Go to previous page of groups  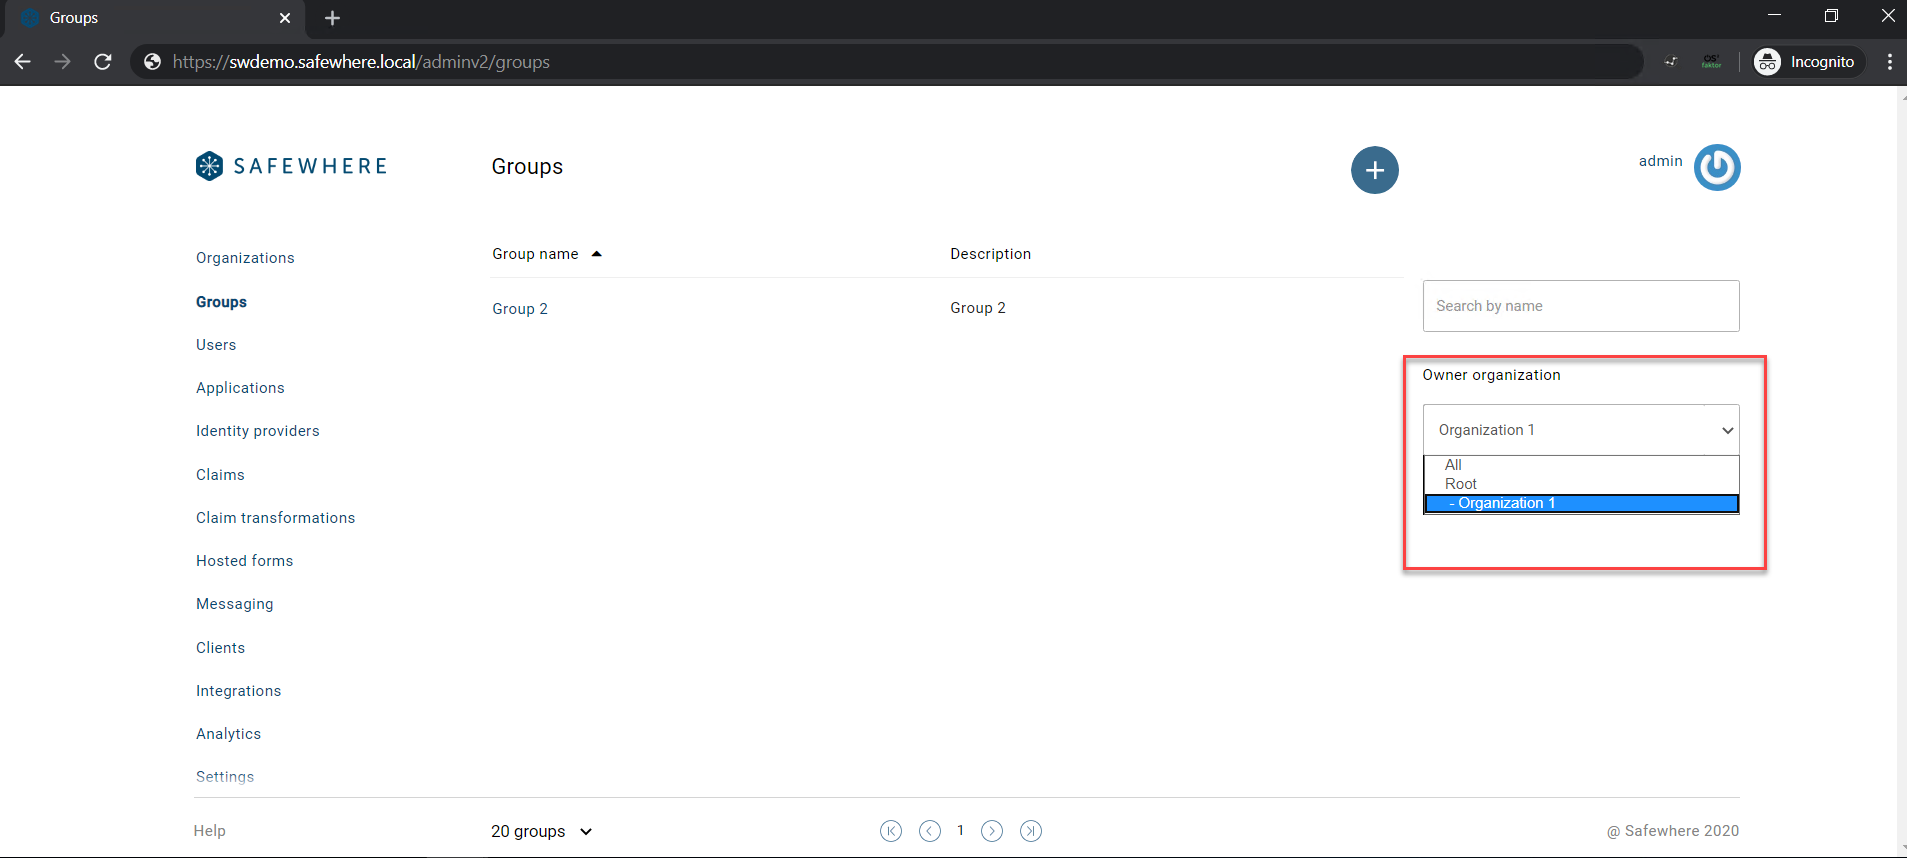point(929,831)
